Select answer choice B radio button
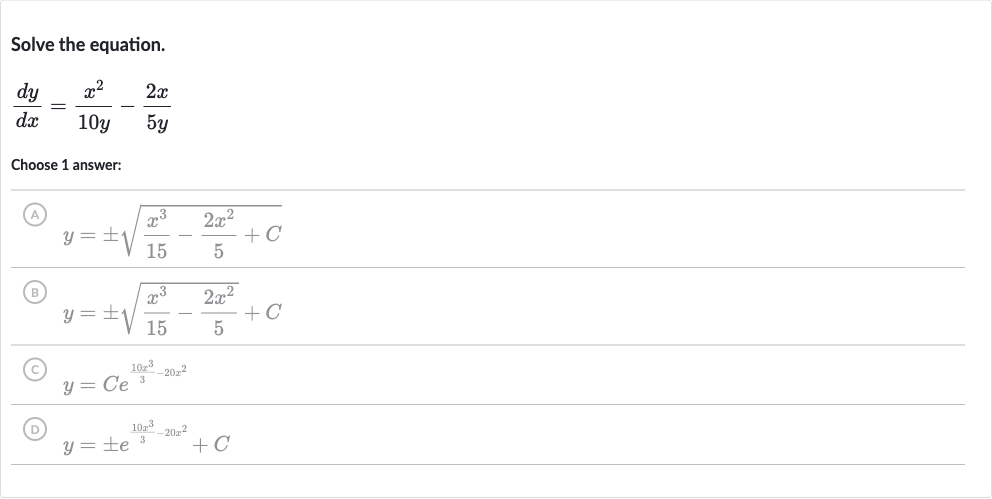Image resolution: width=992 pixels, height=499 pixels. pos(35,292)
